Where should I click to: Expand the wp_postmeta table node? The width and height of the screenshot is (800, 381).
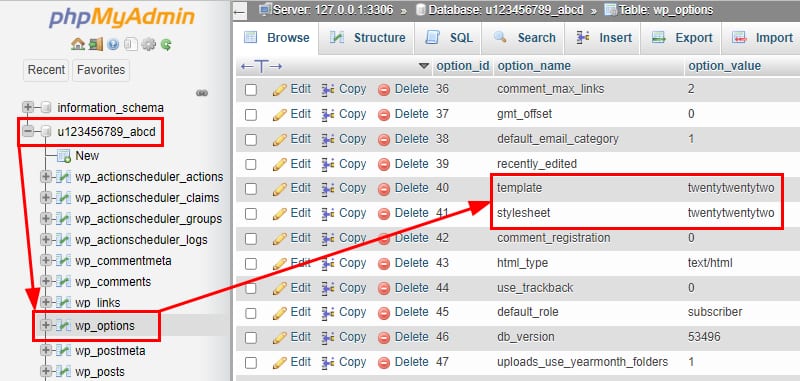point(46,350)
